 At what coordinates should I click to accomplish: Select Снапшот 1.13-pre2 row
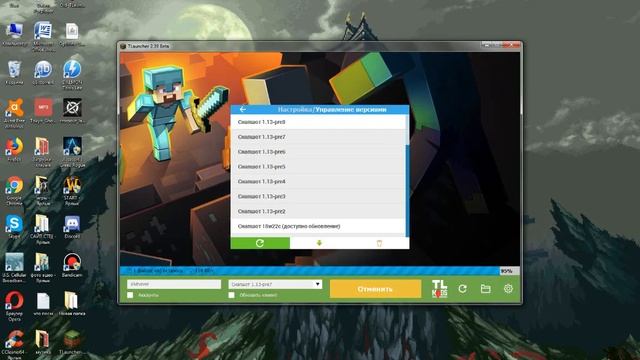[x=318, y=211]
